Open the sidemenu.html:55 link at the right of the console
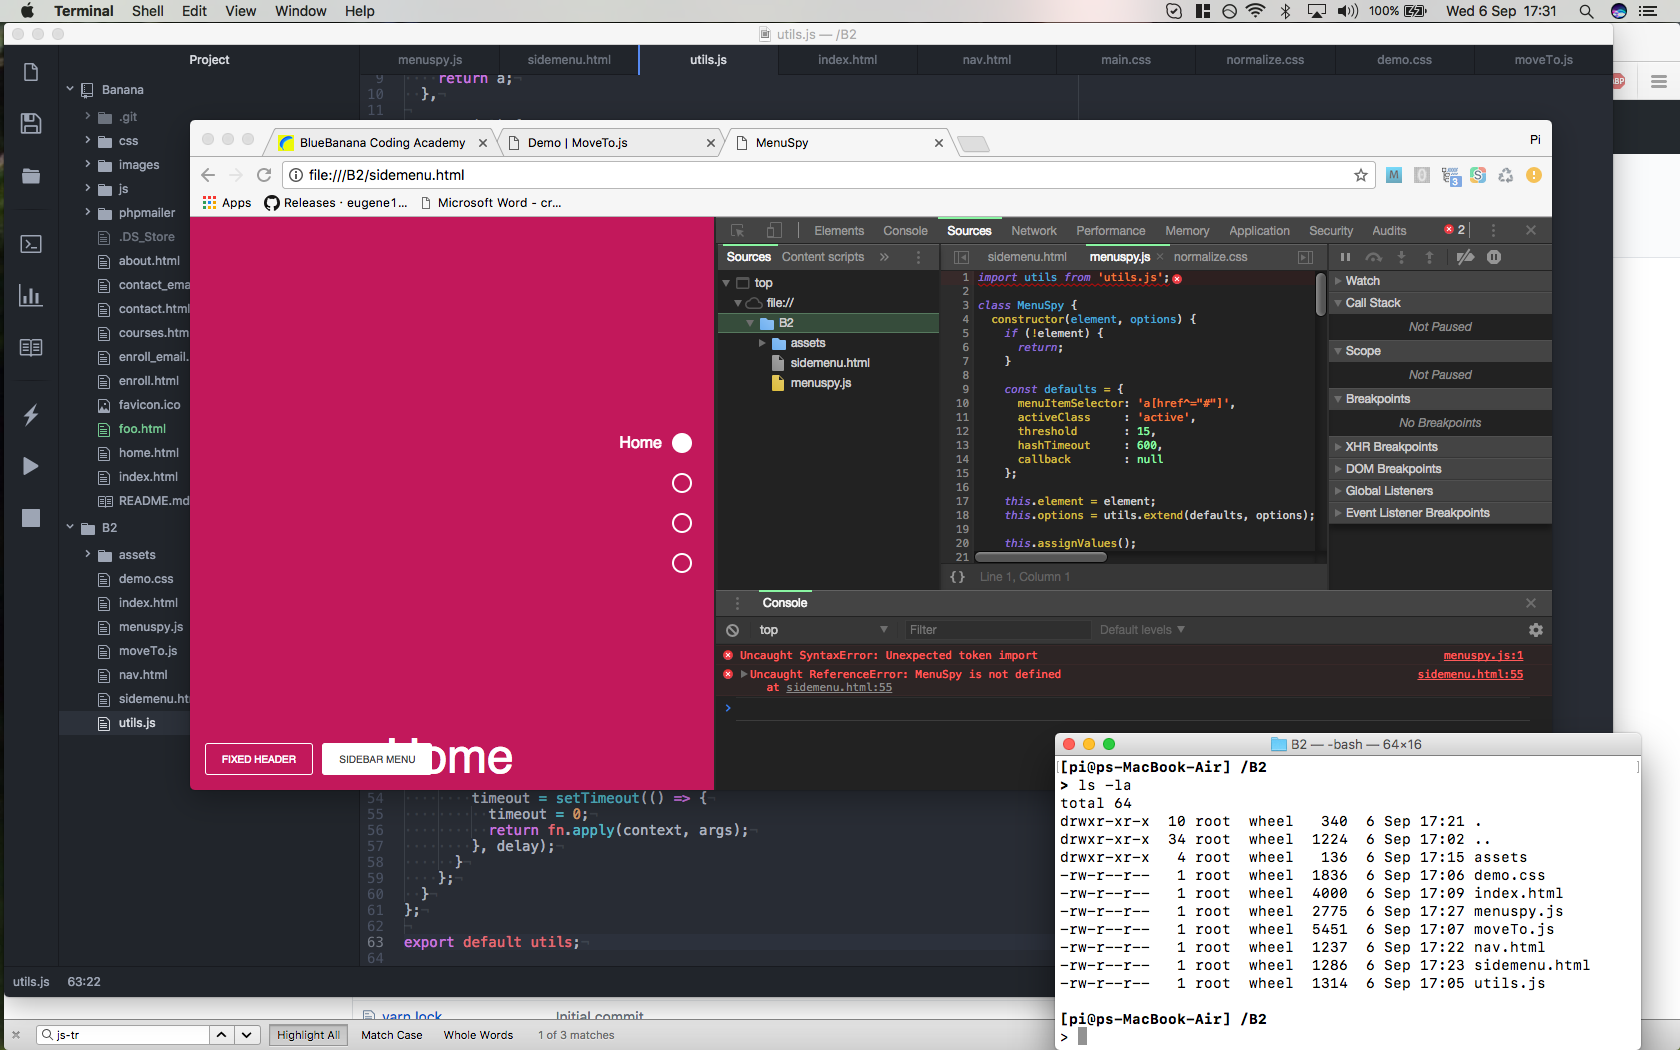This screenshot has width=1680, height=1050. (1470, 675)
